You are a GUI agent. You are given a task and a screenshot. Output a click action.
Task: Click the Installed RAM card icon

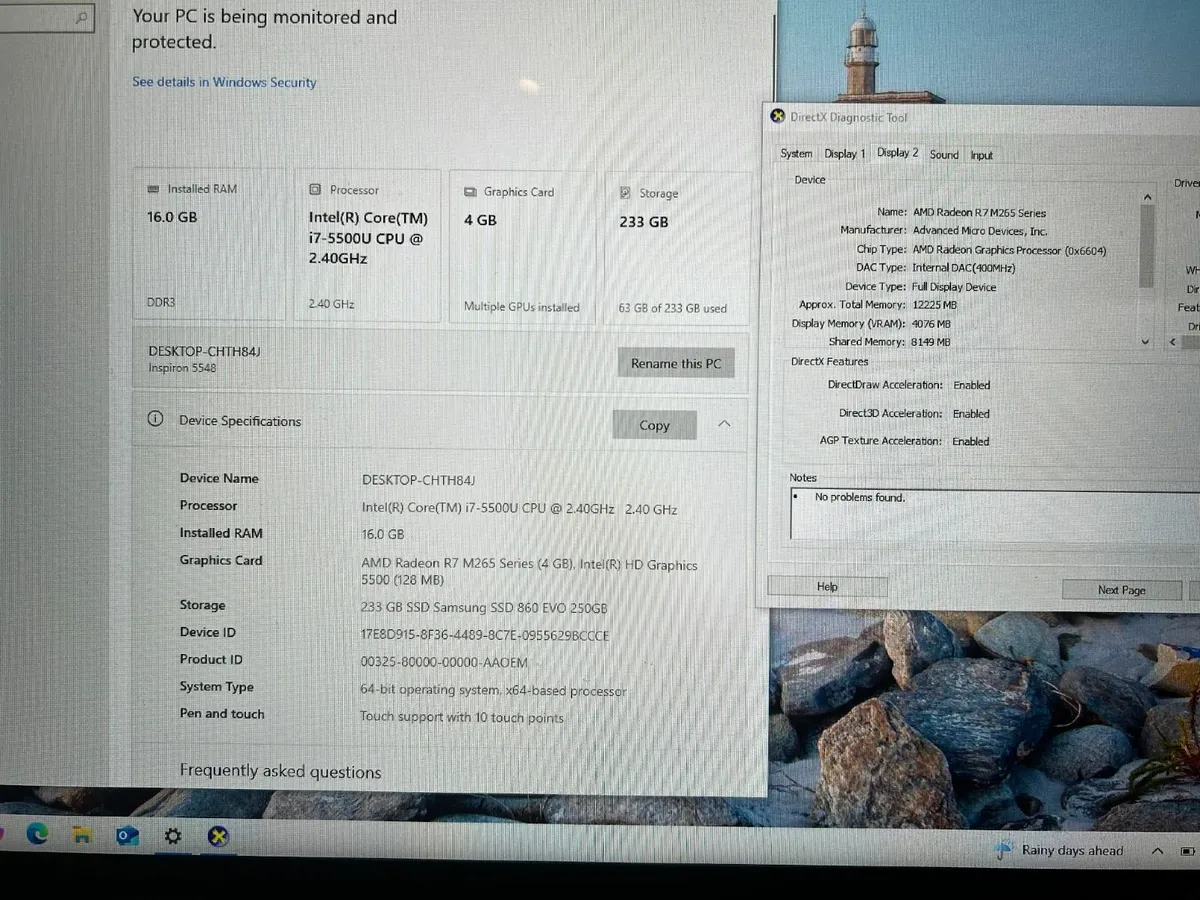pos(153,188)
